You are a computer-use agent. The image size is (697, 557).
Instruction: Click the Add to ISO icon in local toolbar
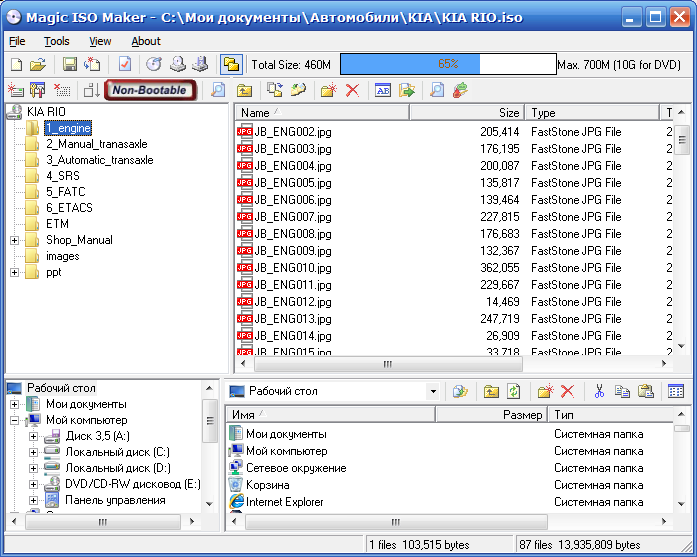(460, 392)
